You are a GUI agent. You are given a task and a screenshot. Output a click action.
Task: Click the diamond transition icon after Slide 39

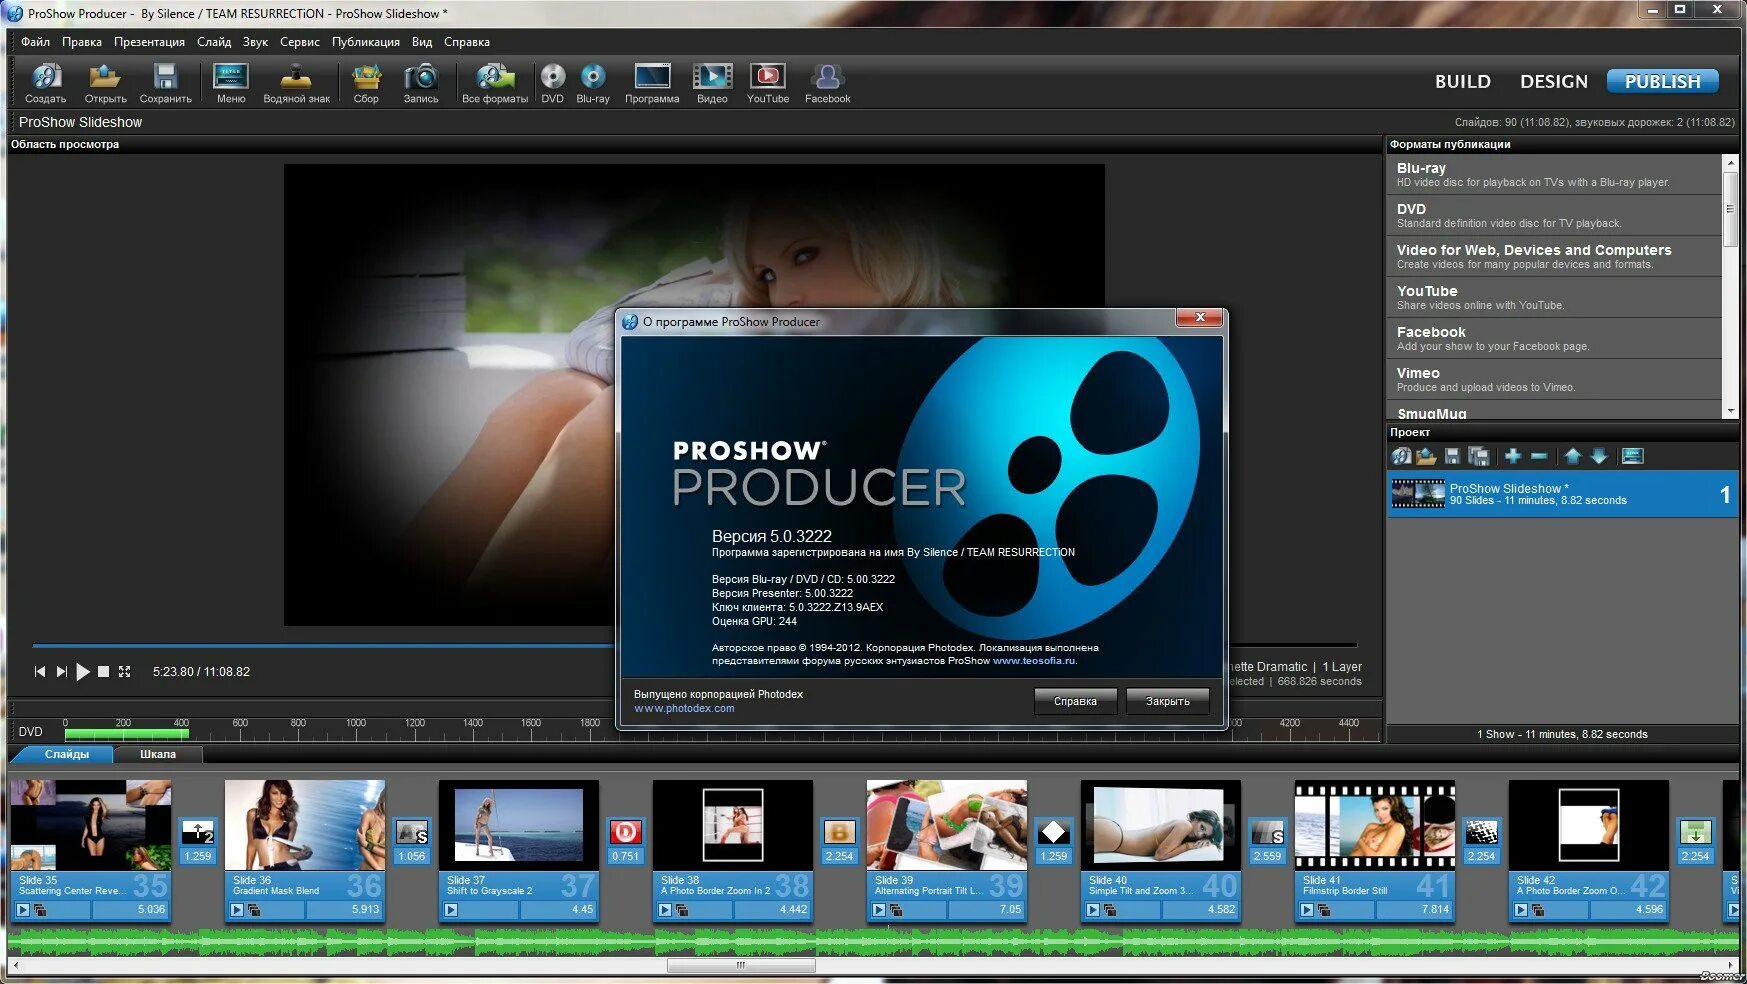(x=1053, y=832)
